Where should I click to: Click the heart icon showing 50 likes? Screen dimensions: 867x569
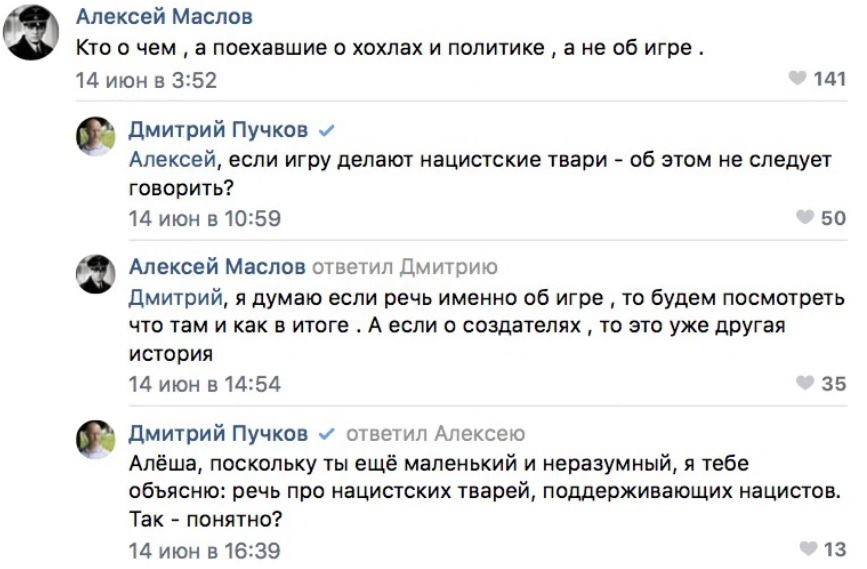805,217
